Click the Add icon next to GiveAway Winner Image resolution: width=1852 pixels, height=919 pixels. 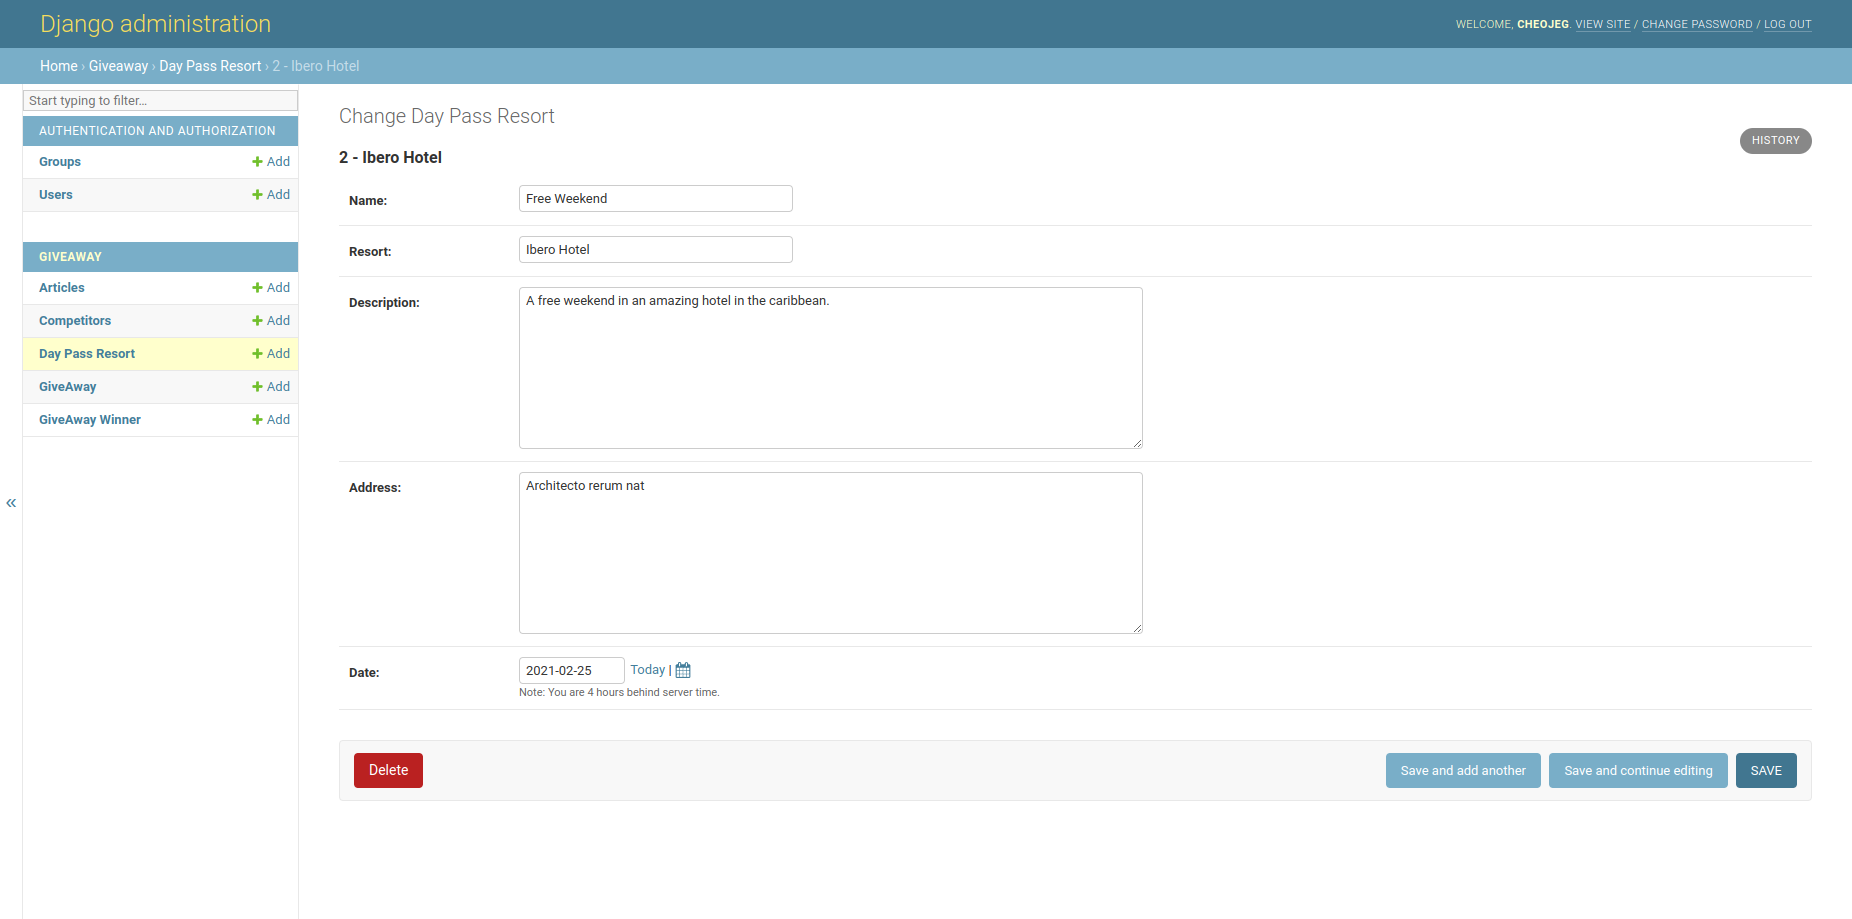click(x=271, y=420)
